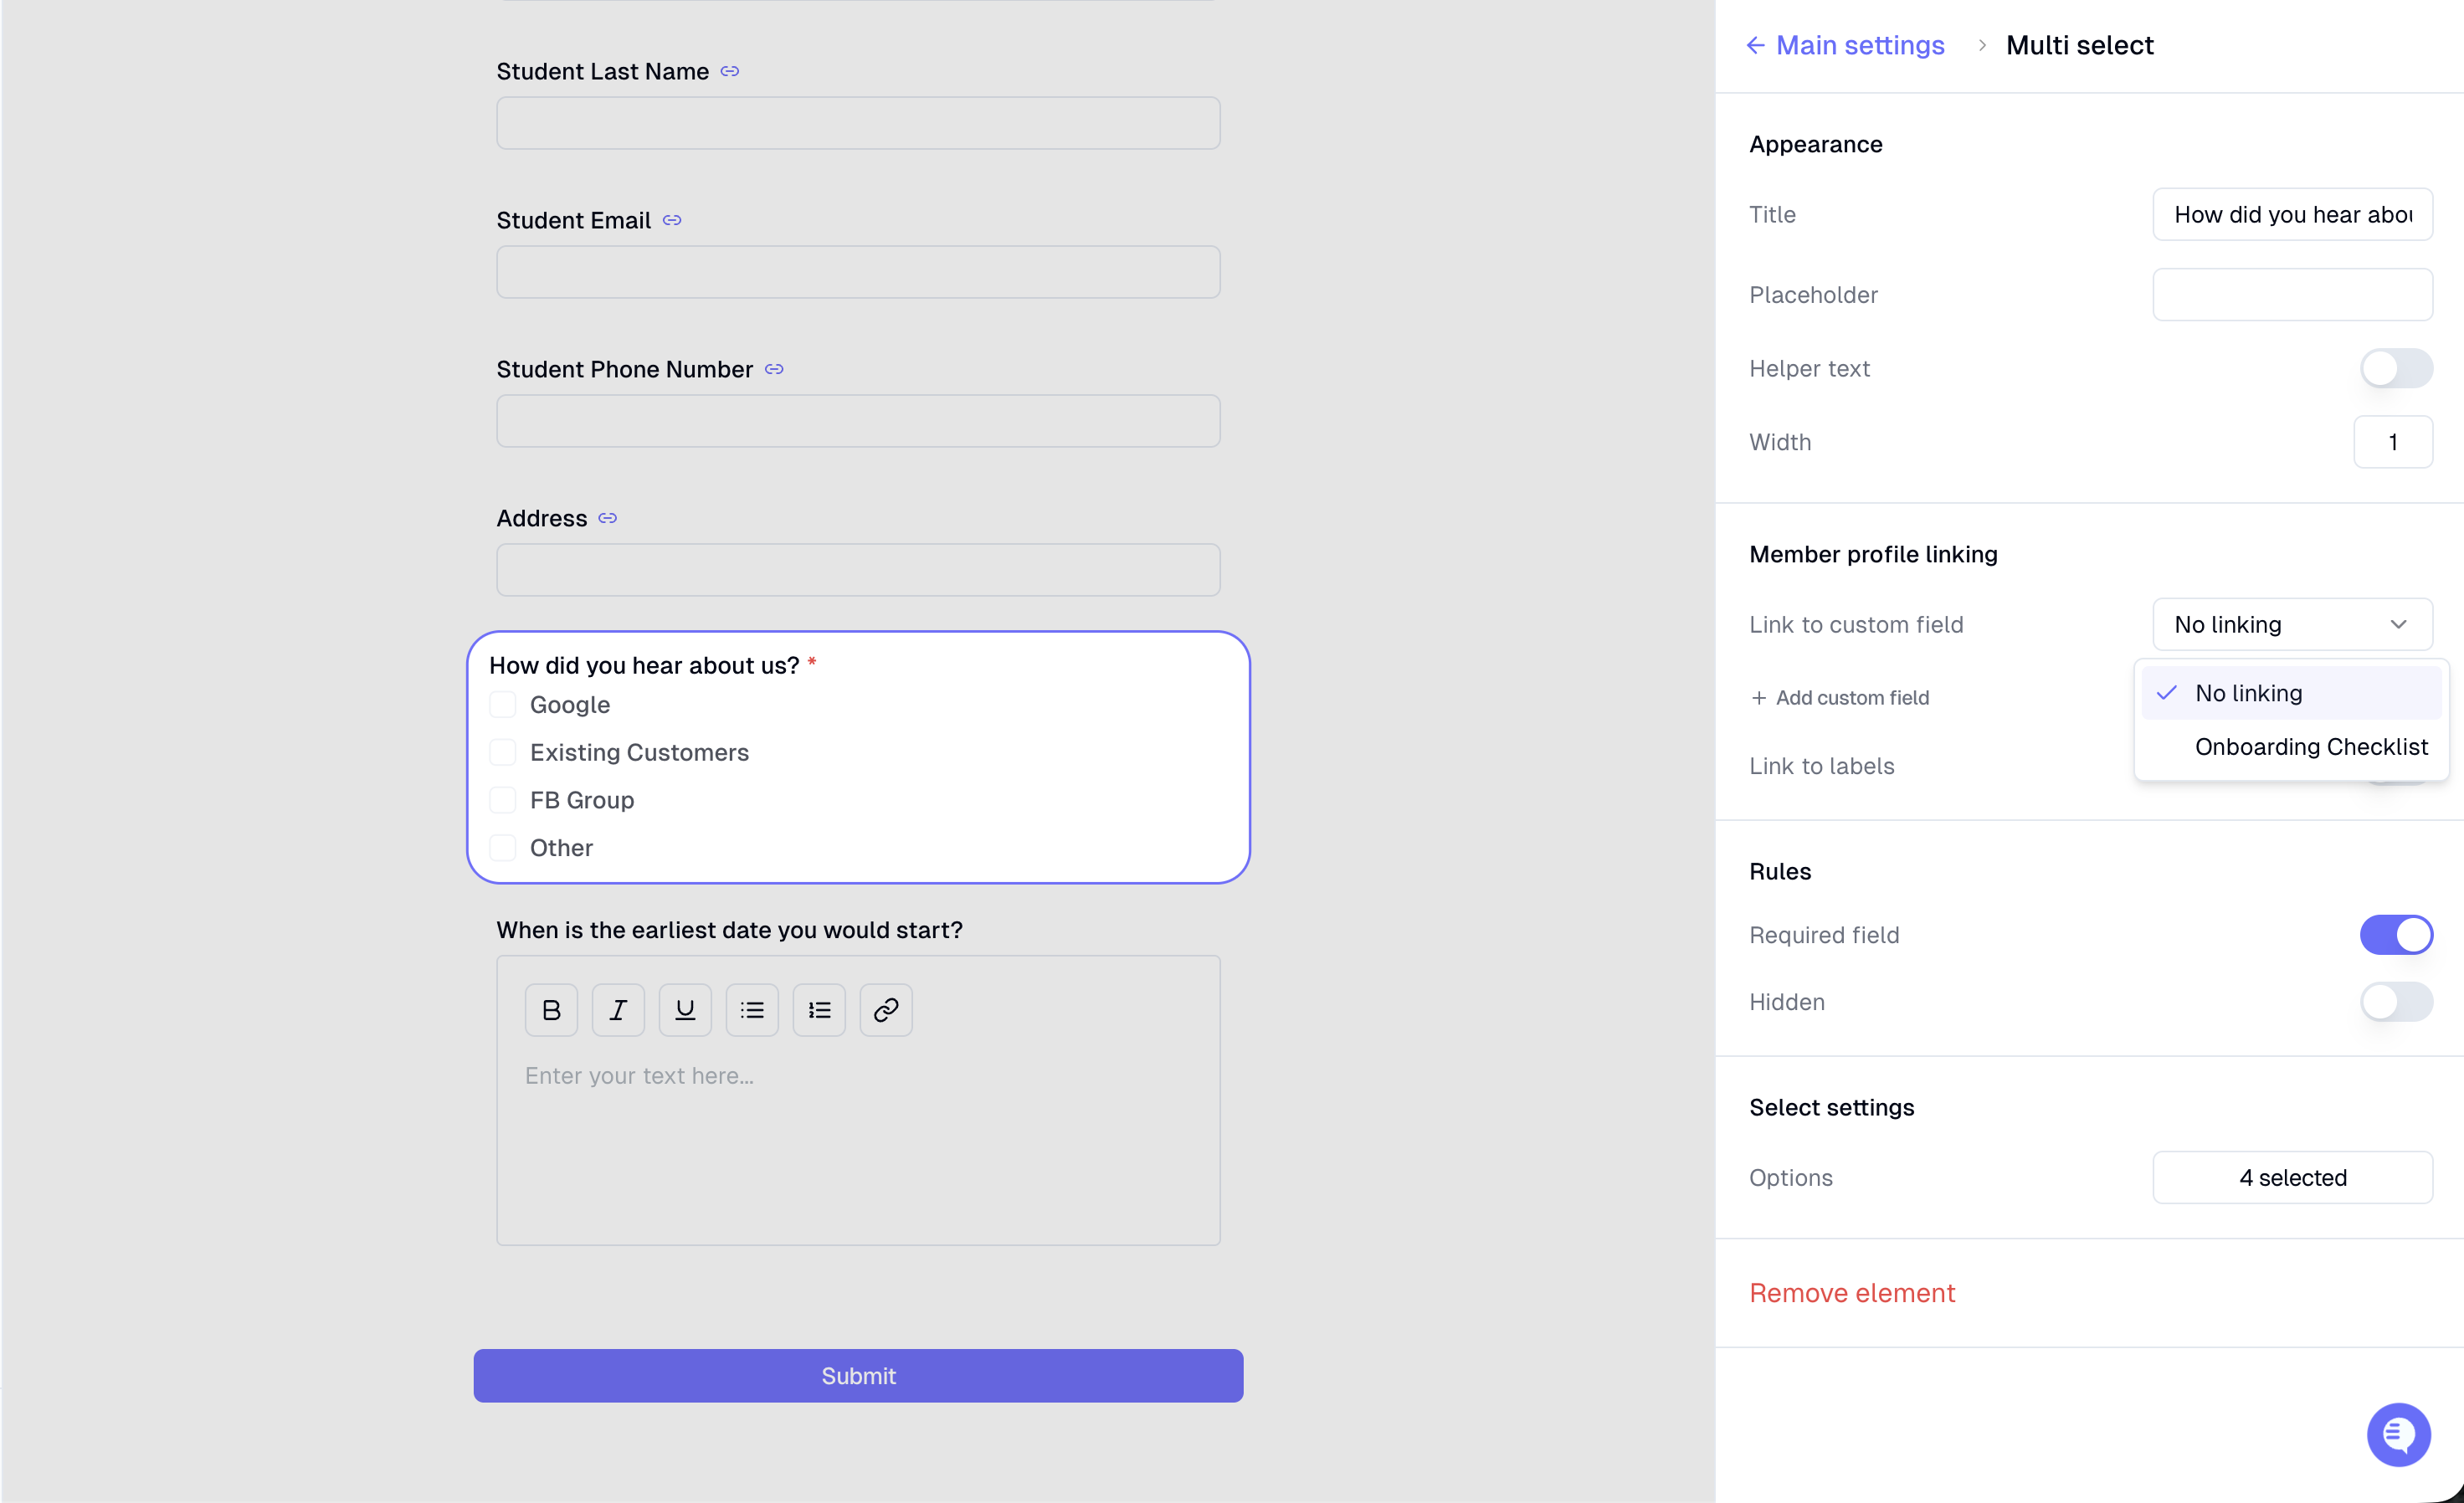The image size is (2464, 1503).
Task: Insert numbered list in editor
Action: (x=819, y=1010)
